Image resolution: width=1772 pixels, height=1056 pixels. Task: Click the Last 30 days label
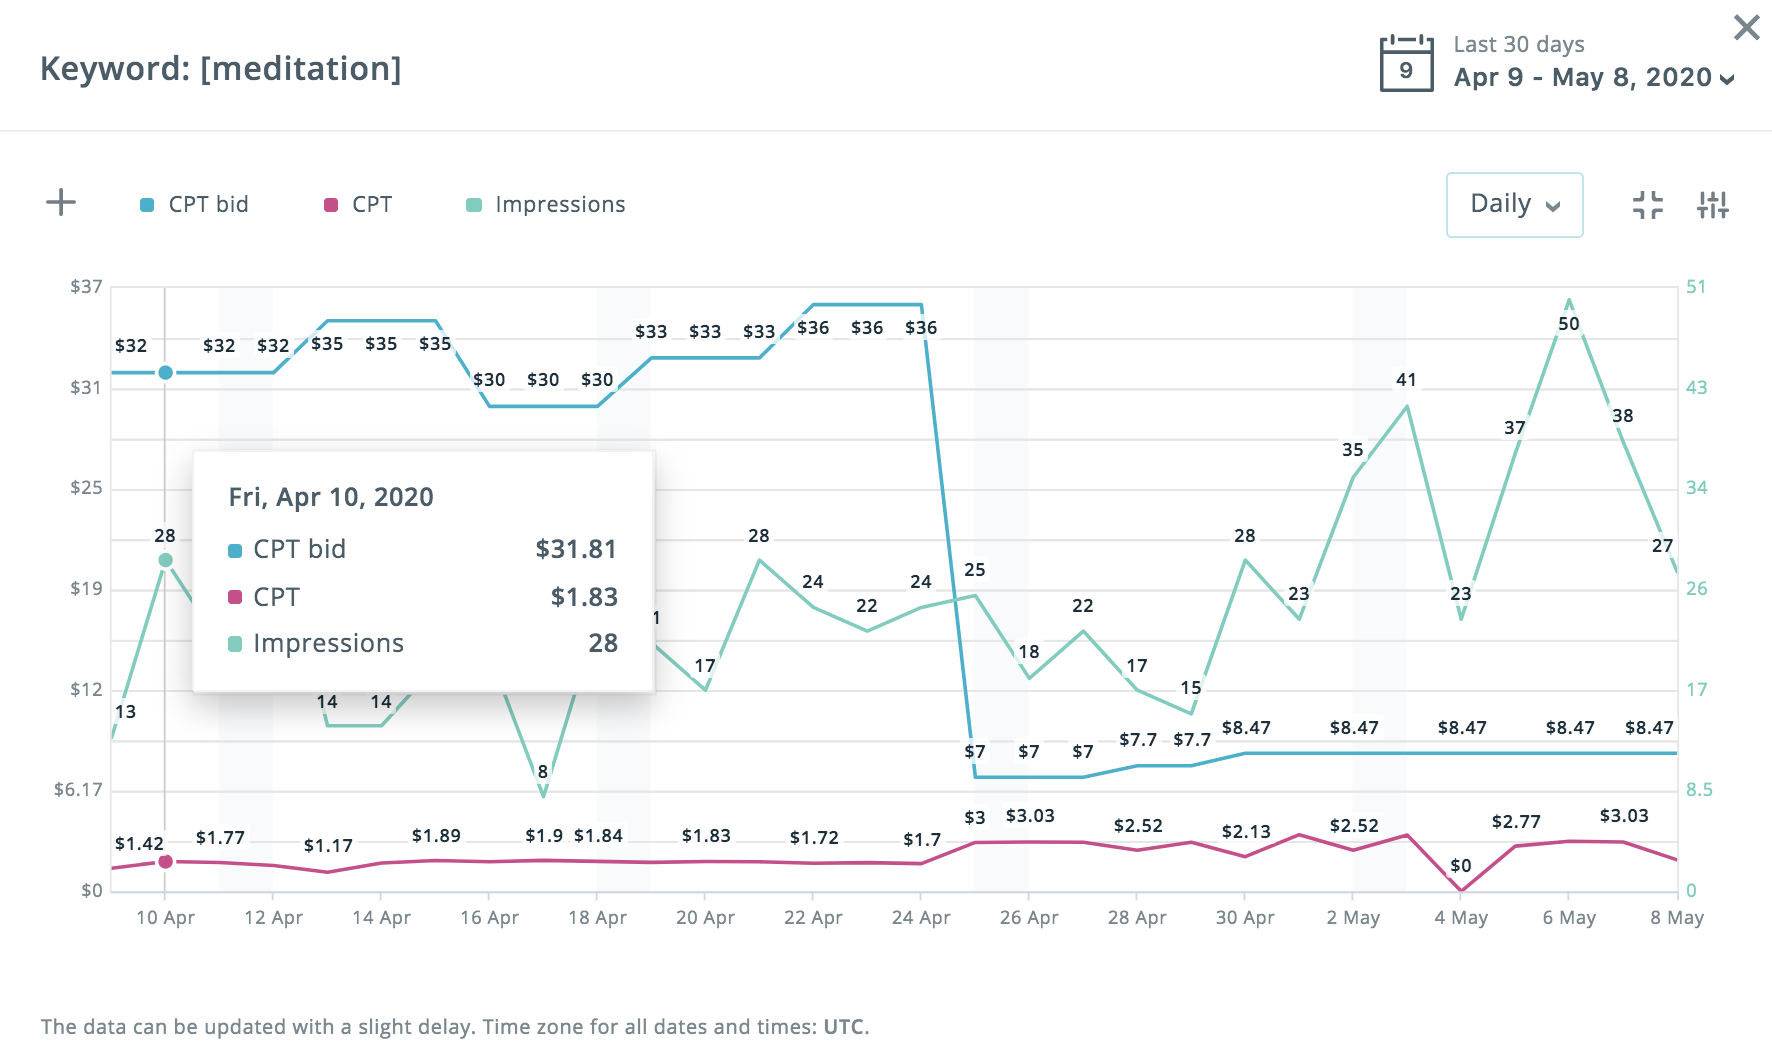pos(1517,44)
